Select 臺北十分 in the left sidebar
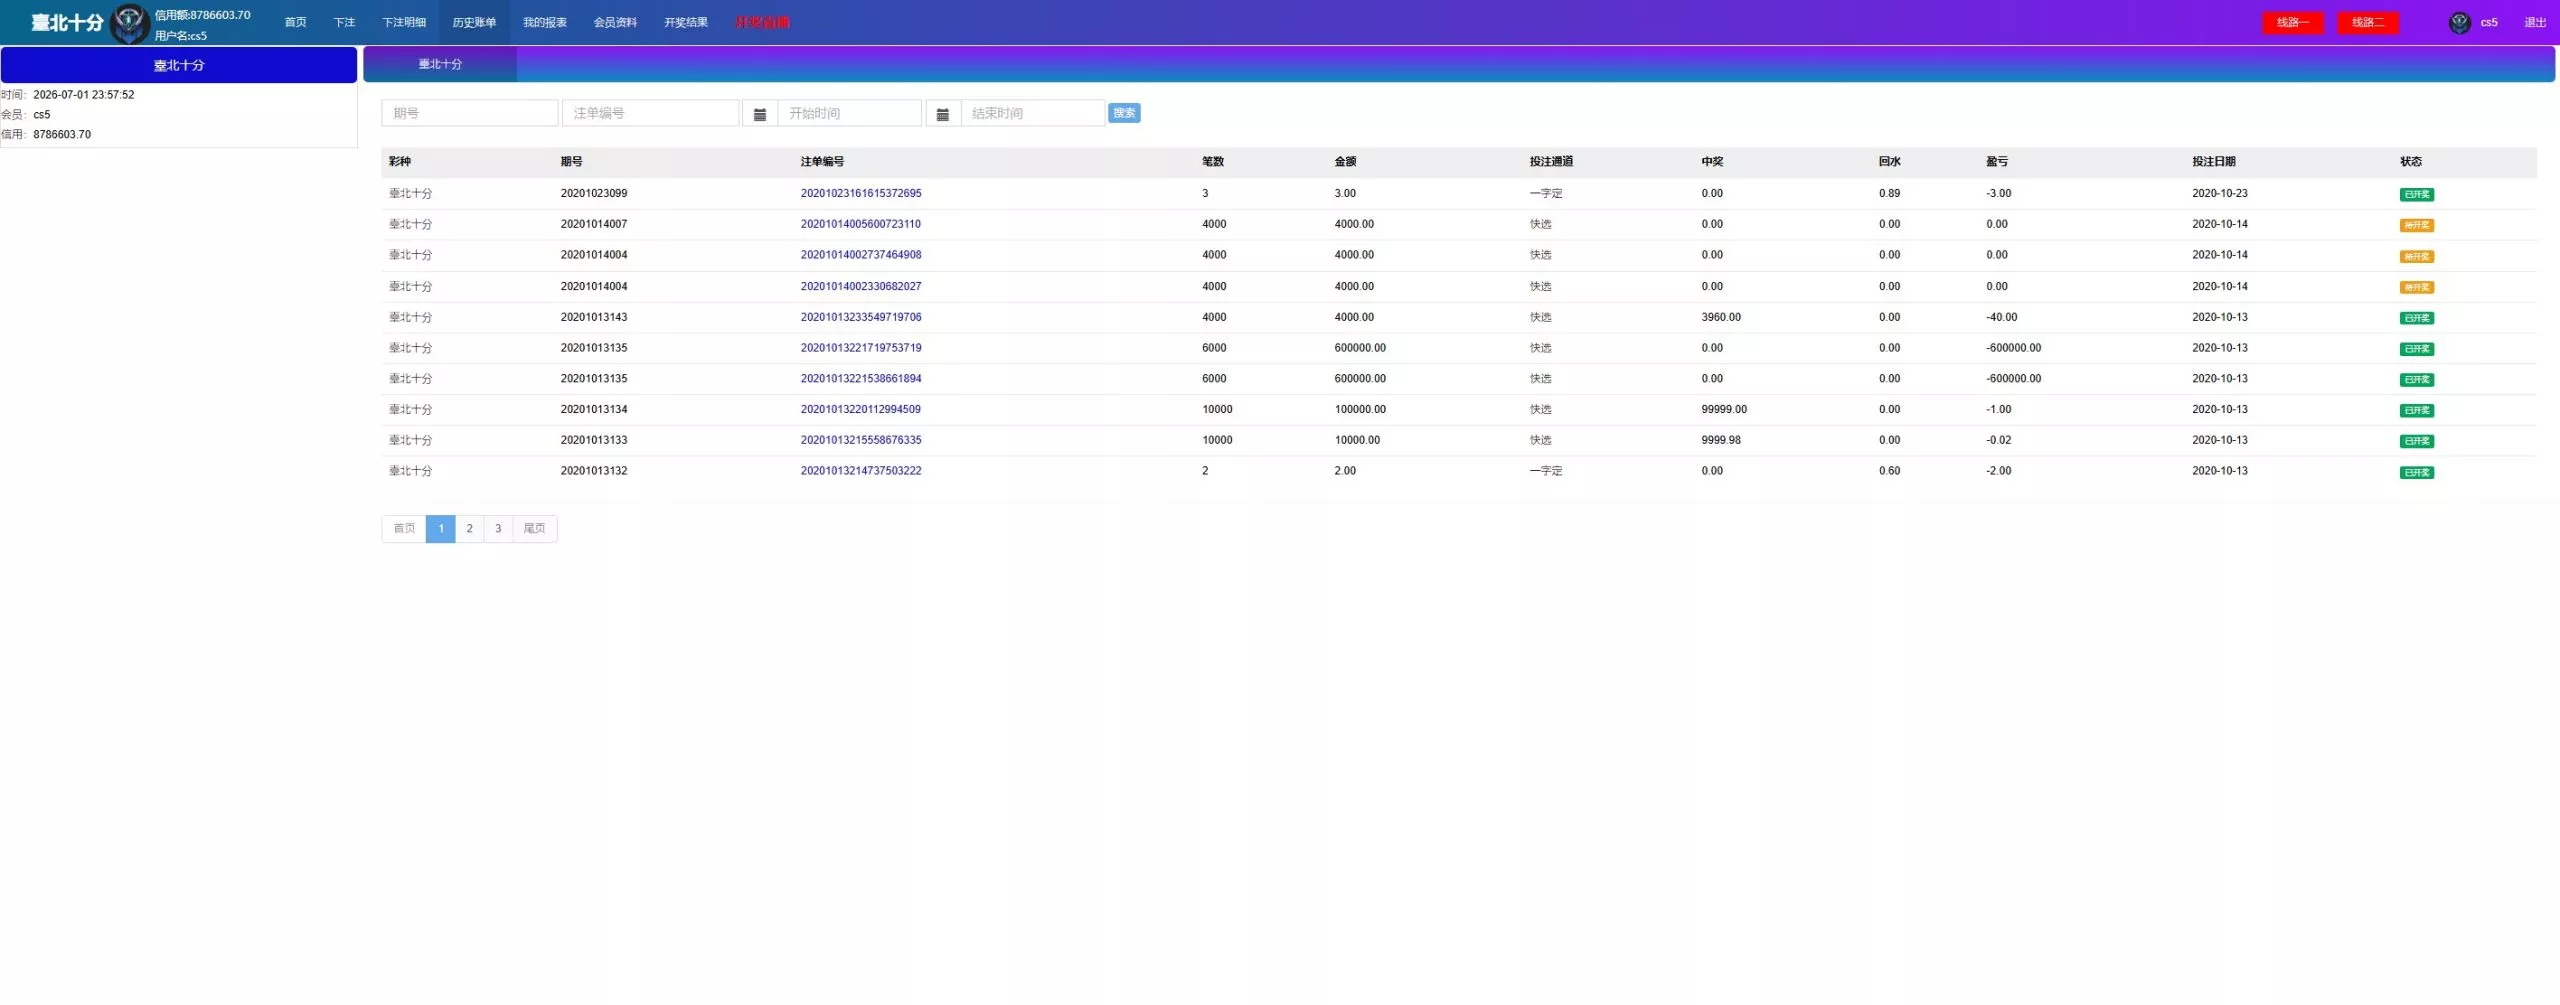 point(179,65)
